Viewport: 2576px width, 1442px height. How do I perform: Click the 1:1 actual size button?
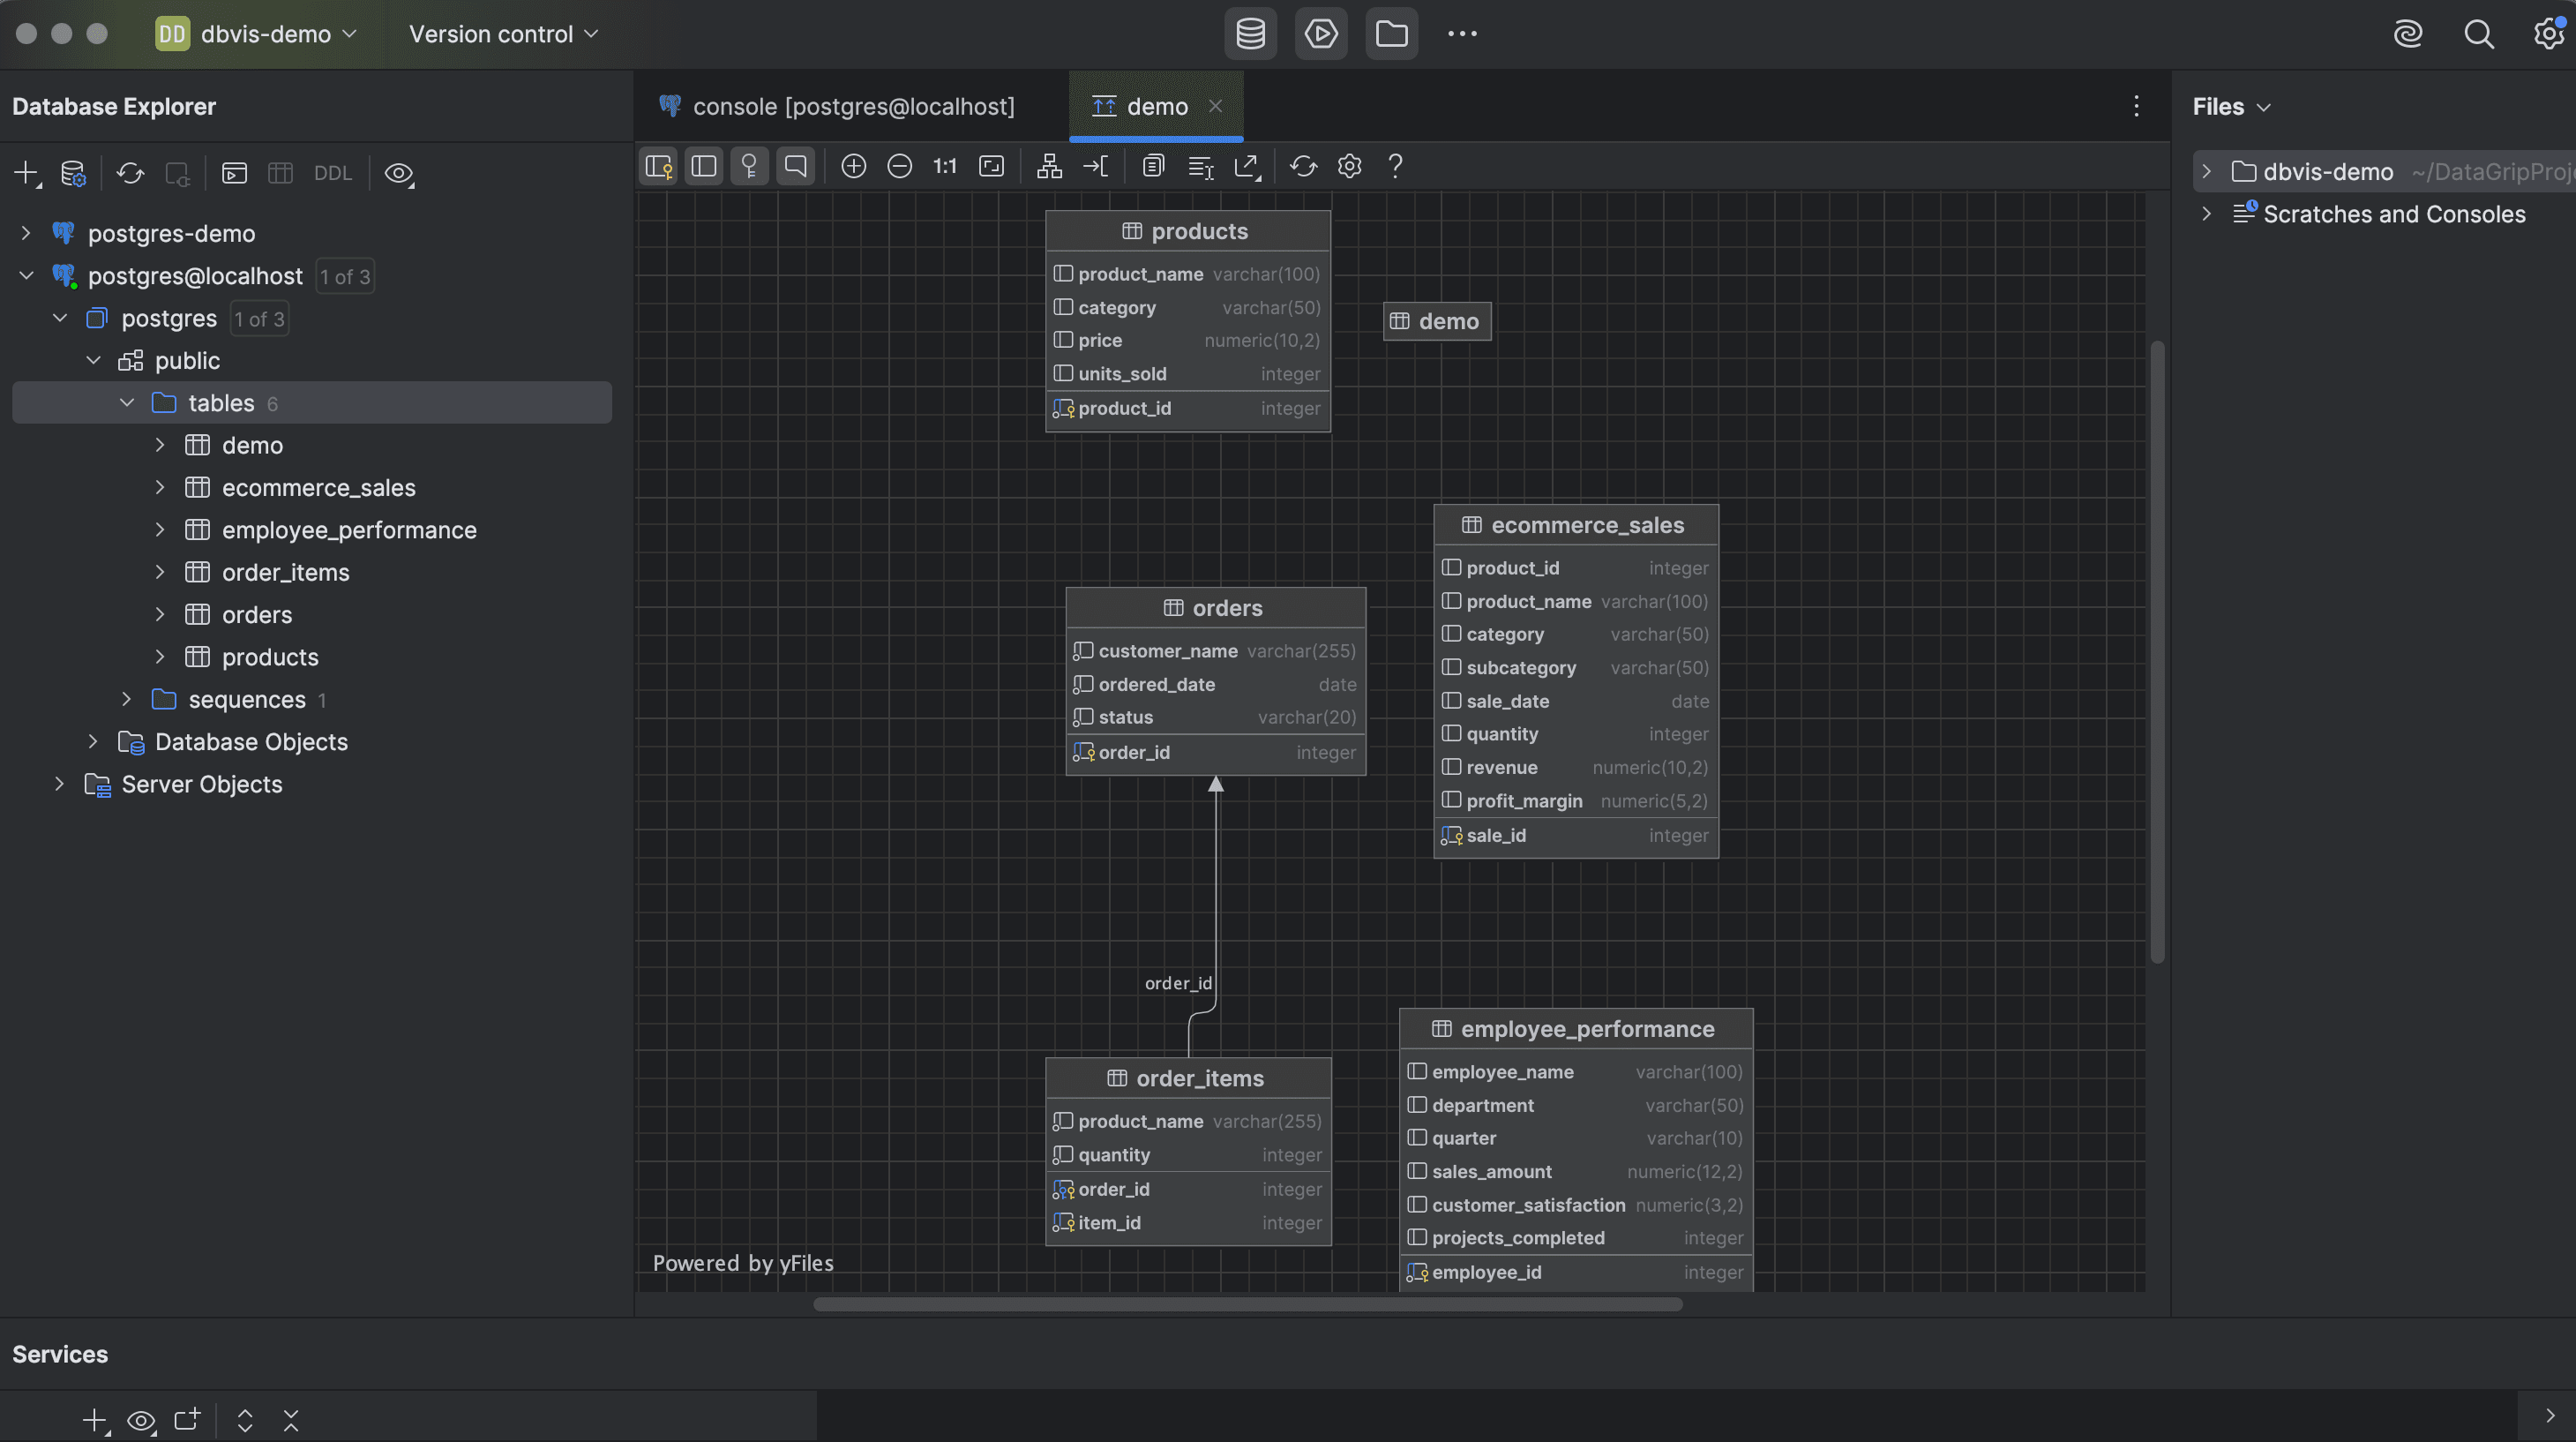944,166
